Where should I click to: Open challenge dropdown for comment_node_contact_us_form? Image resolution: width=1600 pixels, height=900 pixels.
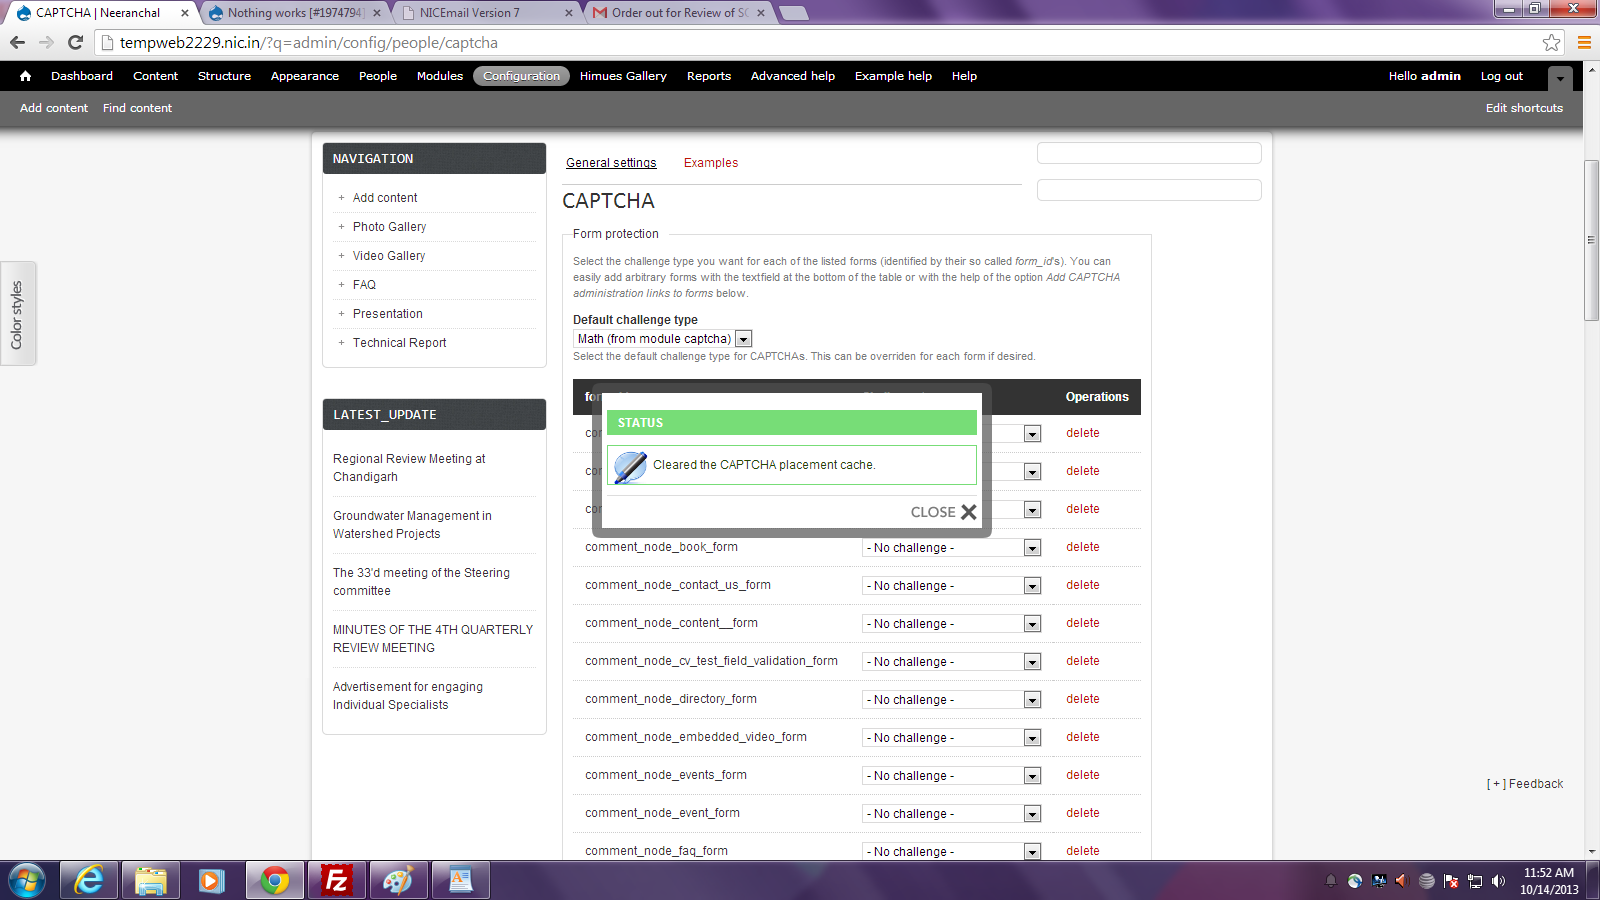951,586
